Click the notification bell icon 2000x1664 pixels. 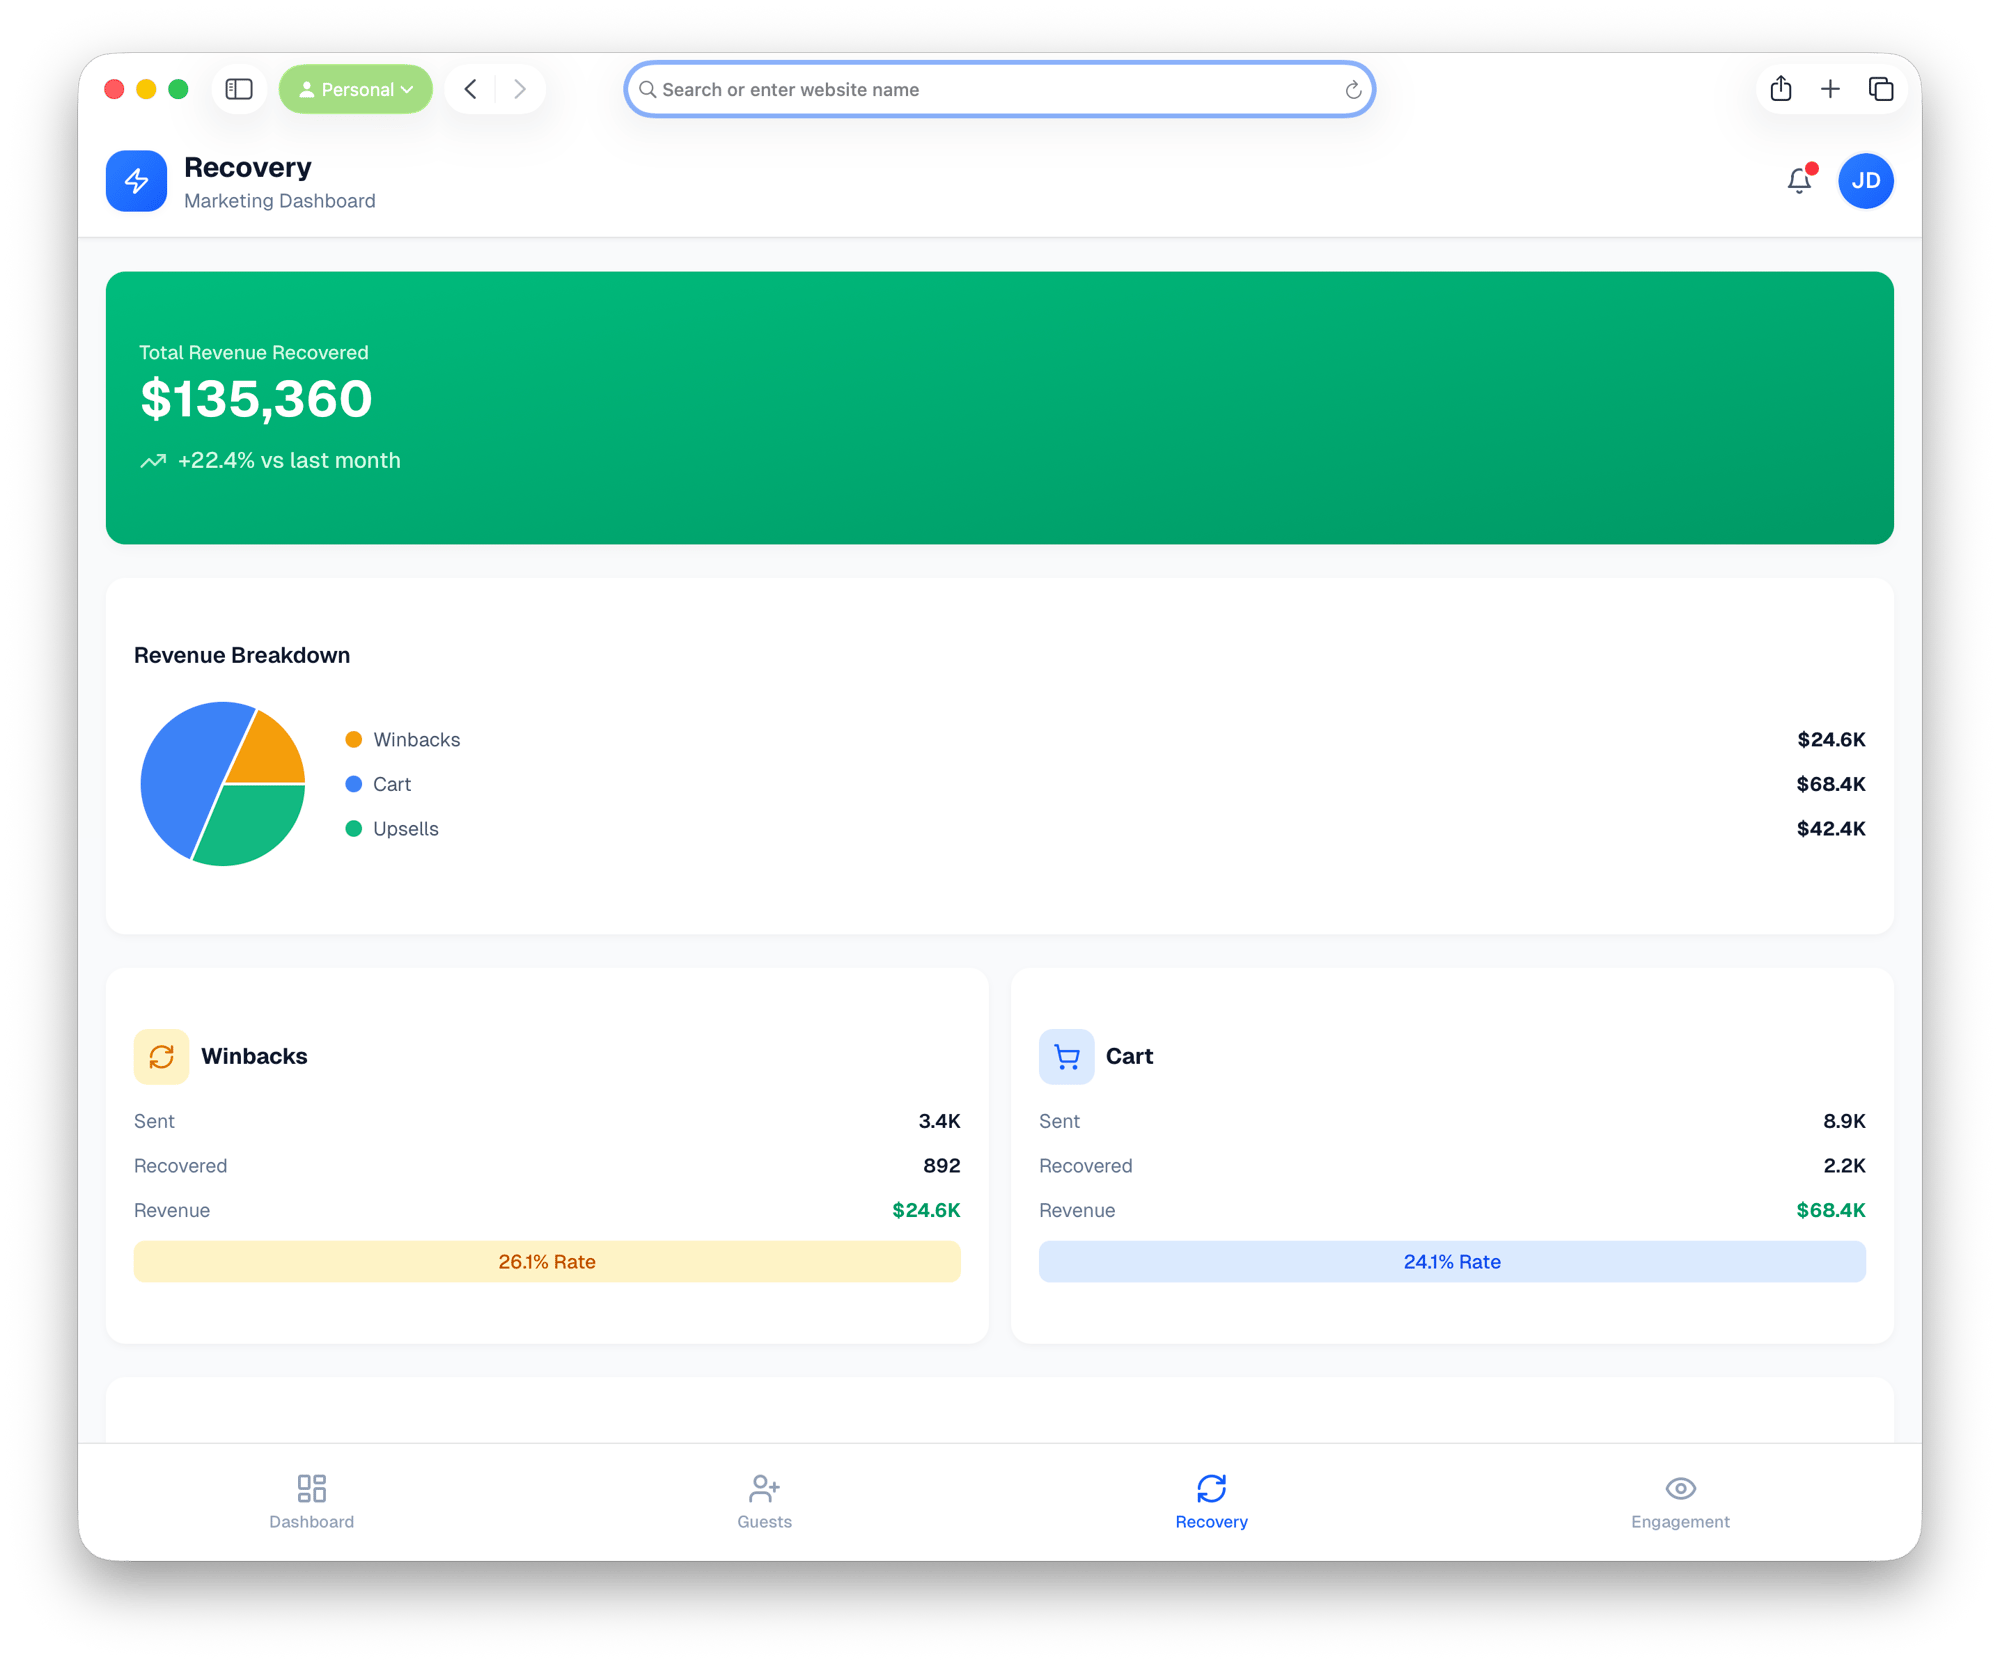point(1799,181)
